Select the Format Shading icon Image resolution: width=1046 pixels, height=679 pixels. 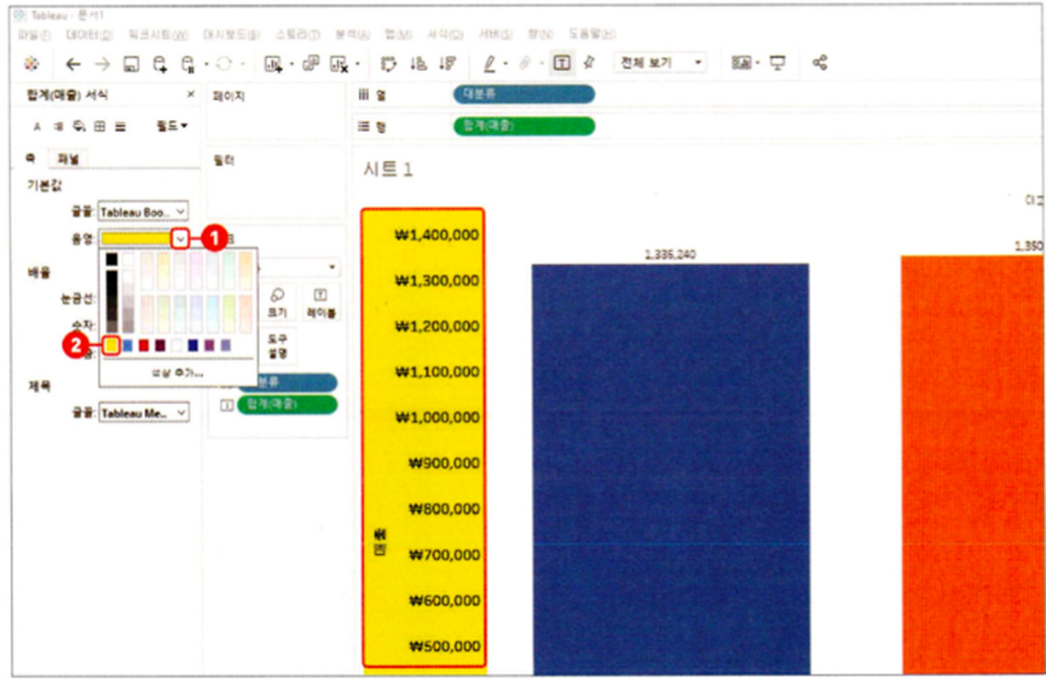point(79,126)
